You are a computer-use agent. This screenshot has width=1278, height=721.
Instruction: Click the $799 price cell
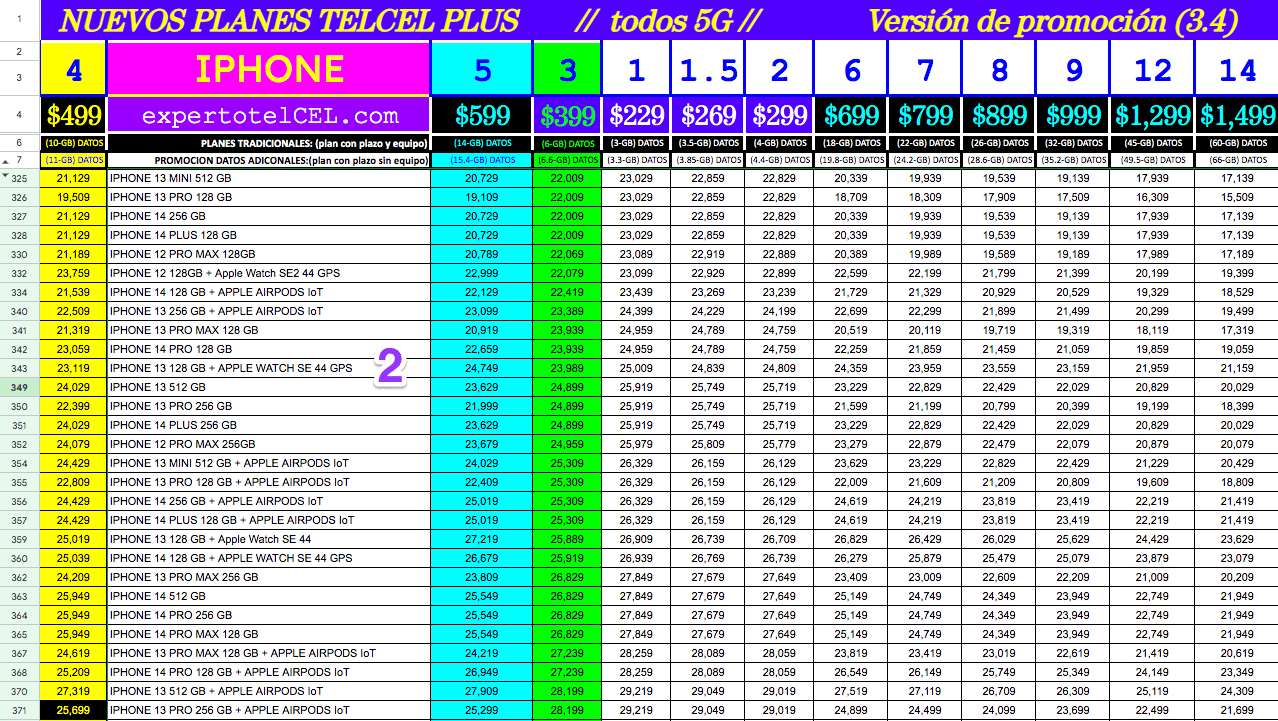(925, 116)
